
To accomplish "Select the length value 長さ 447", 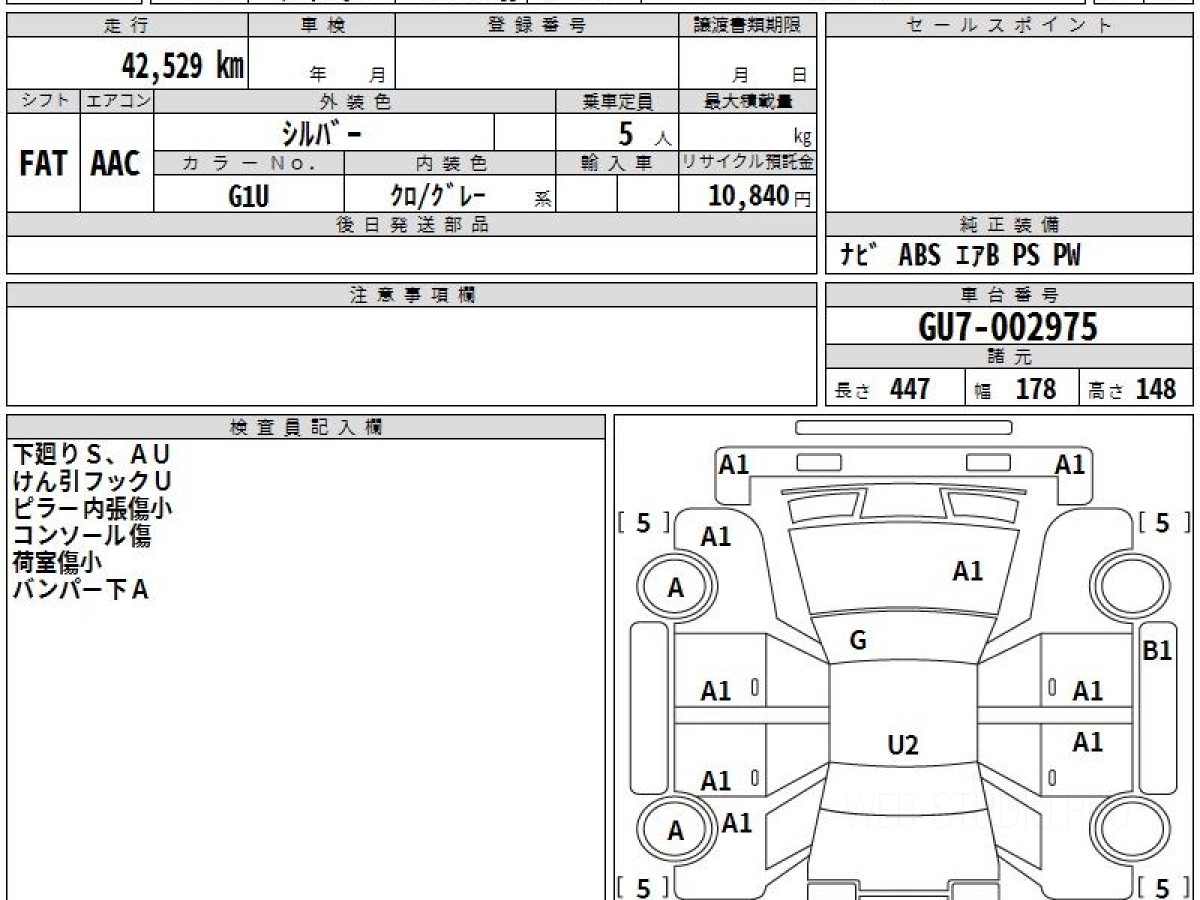I will (882, 389).
